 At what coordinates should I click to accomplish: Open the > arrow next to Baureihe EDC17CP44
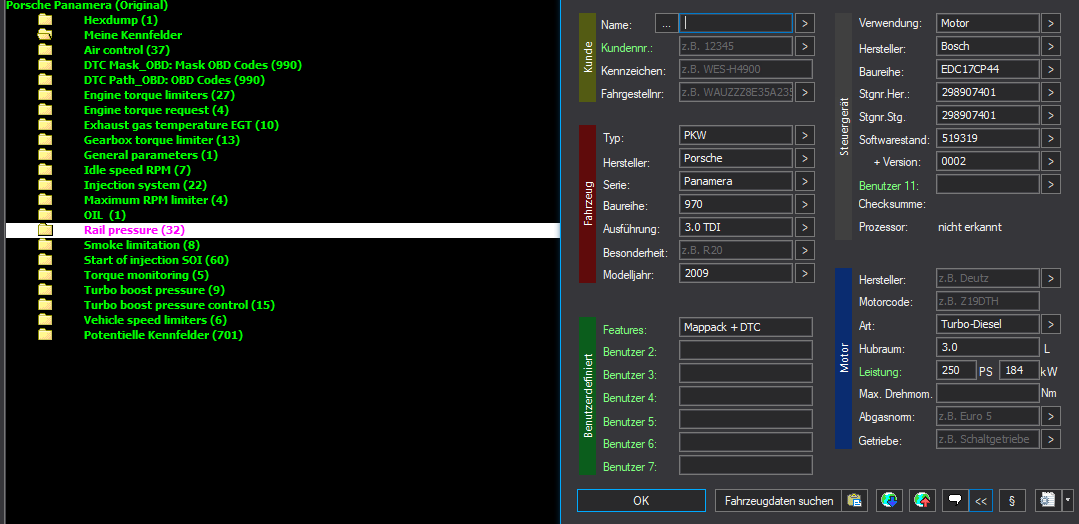1051,70
